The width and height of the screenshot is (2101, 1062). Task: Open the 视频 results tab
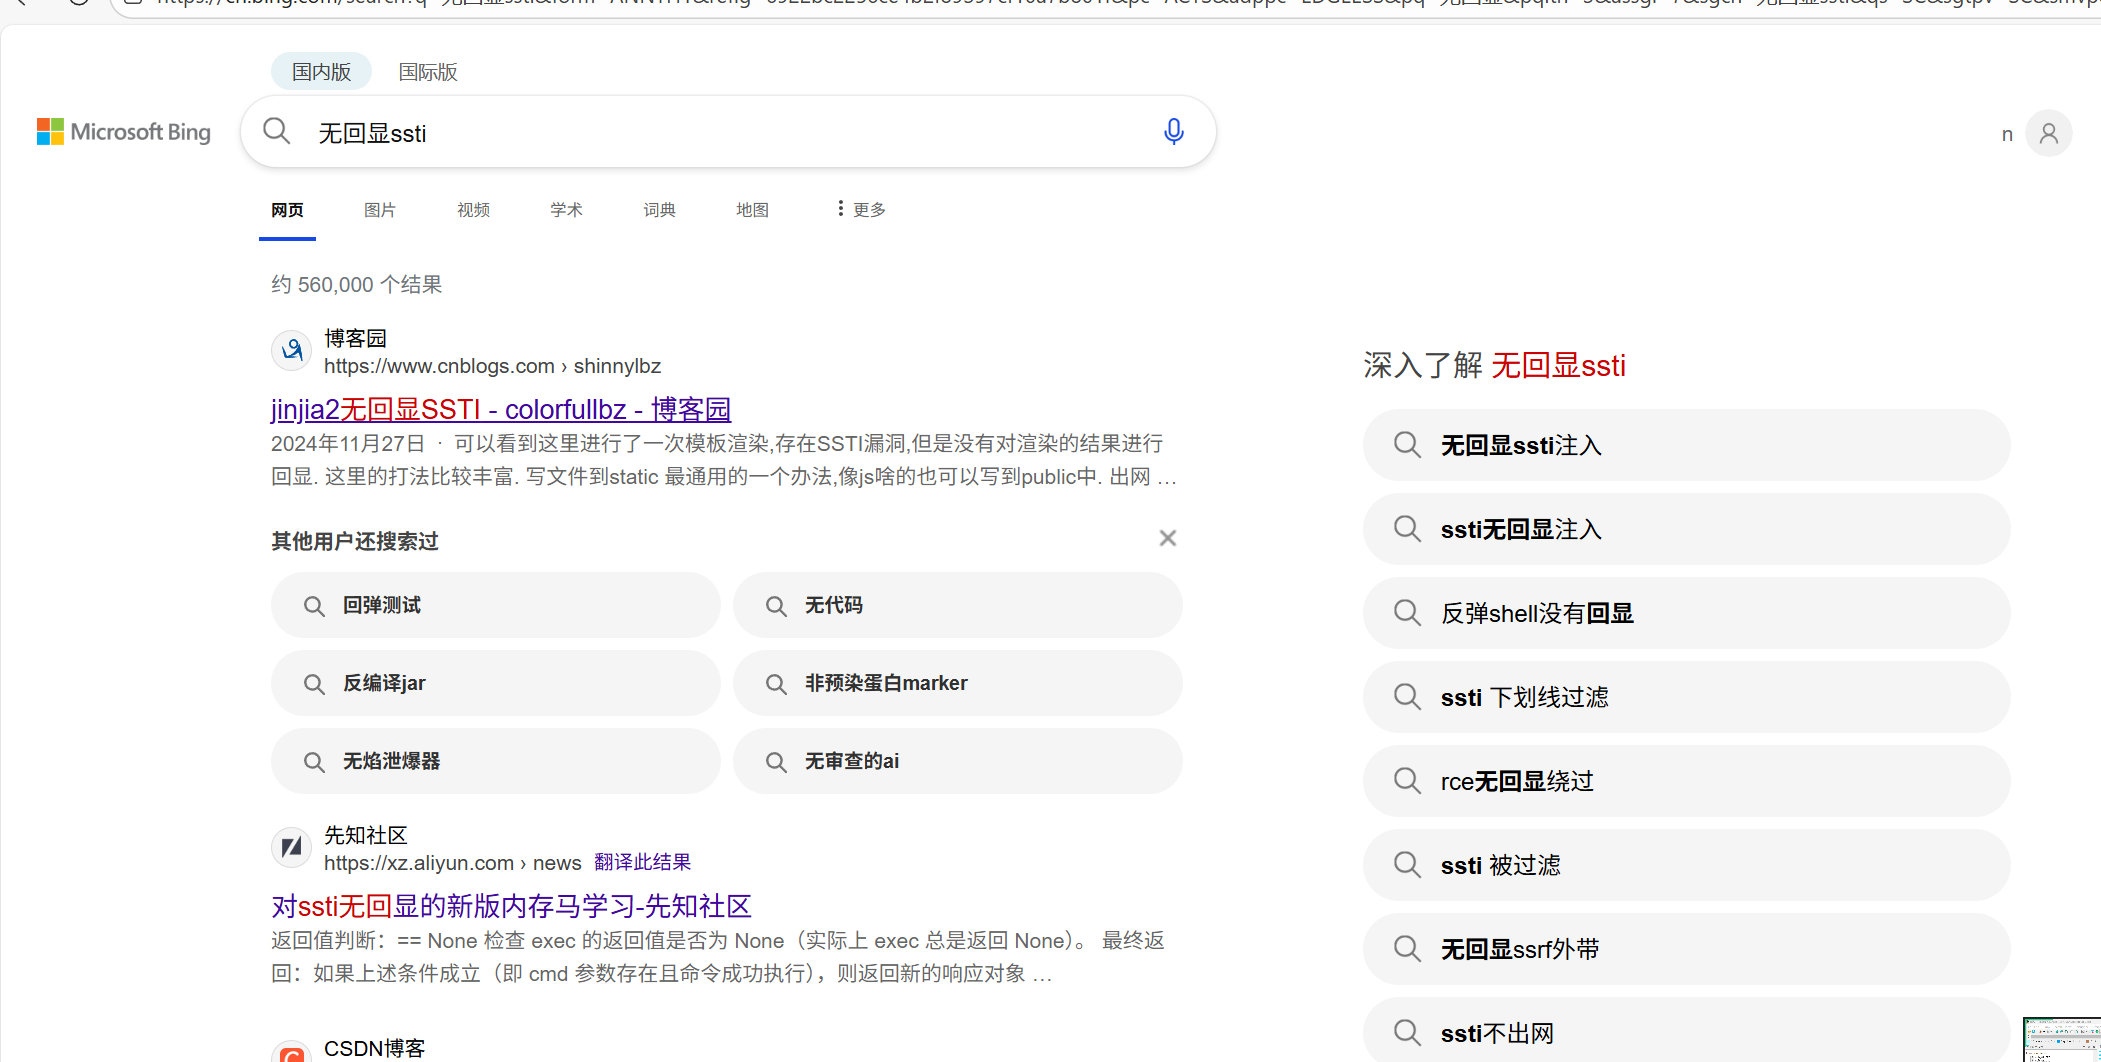click(473, 210)
